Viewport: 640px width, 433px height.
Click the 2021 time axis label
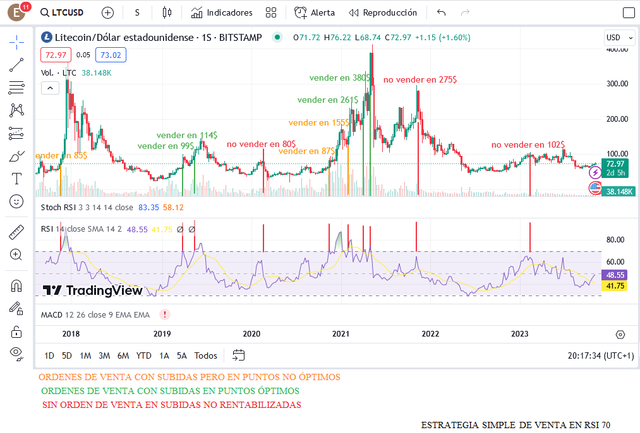(341, 334)
